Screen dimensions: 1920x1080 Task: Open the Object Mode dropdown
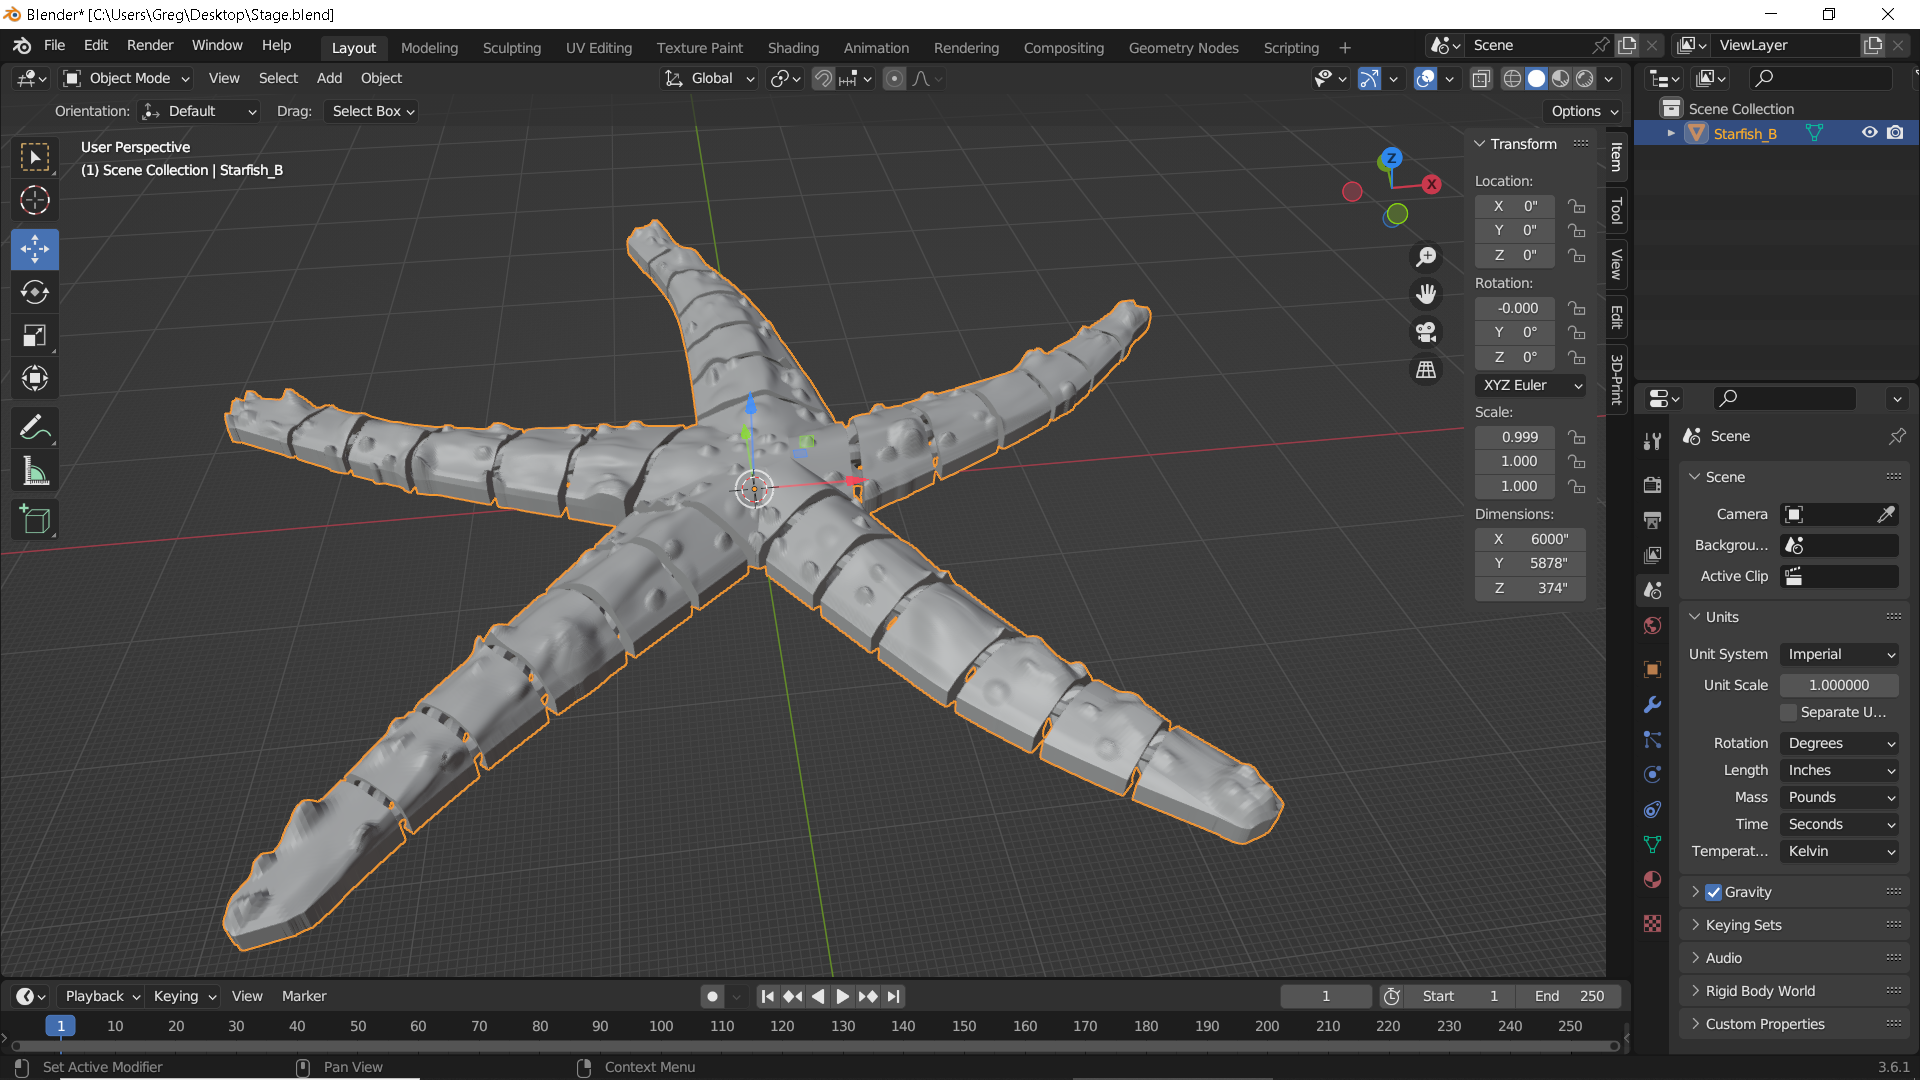[x=126, y=78]
